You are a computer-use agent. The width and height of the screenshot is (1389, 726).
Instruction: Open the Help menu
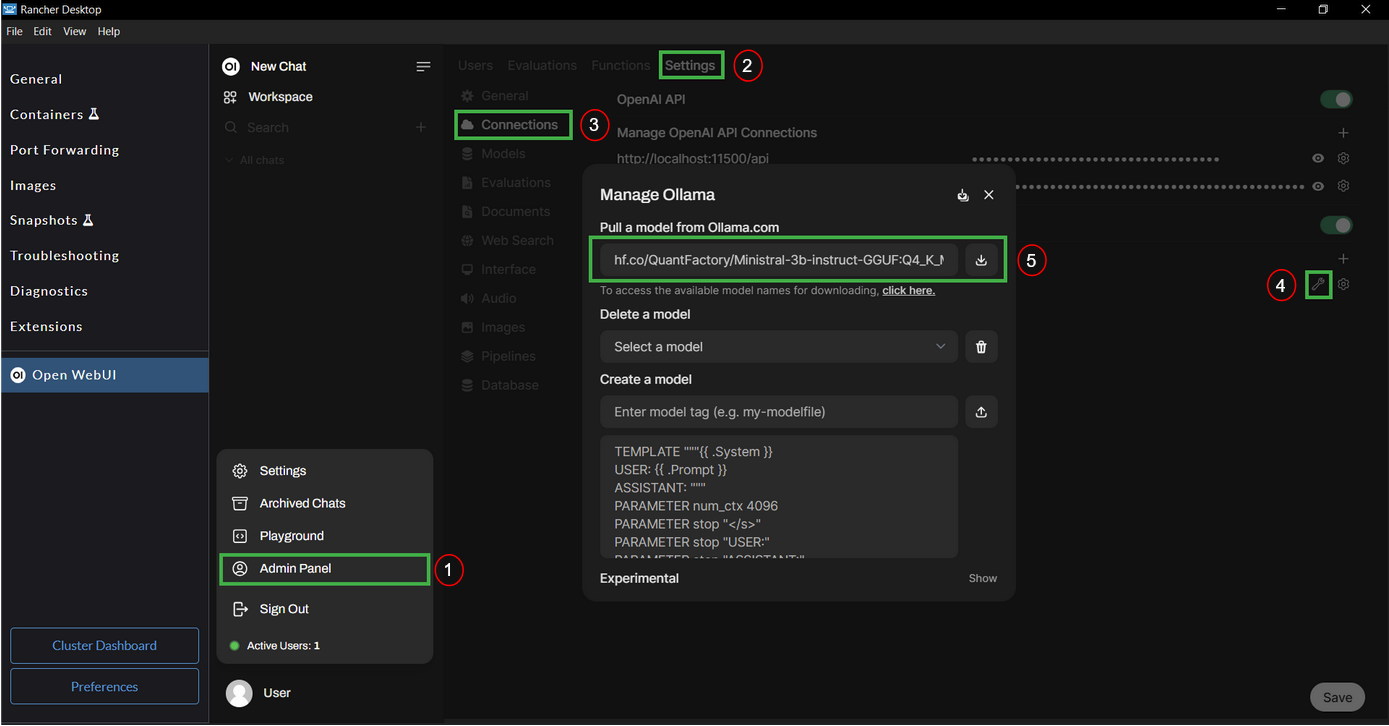pyautogui.click(x=109, y=31)
